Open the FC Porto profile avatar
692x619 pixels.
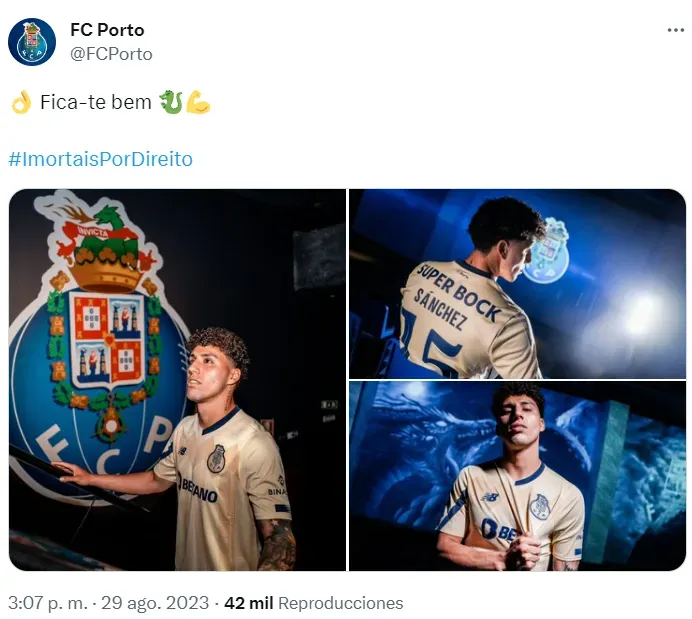[x=32, y=42]
